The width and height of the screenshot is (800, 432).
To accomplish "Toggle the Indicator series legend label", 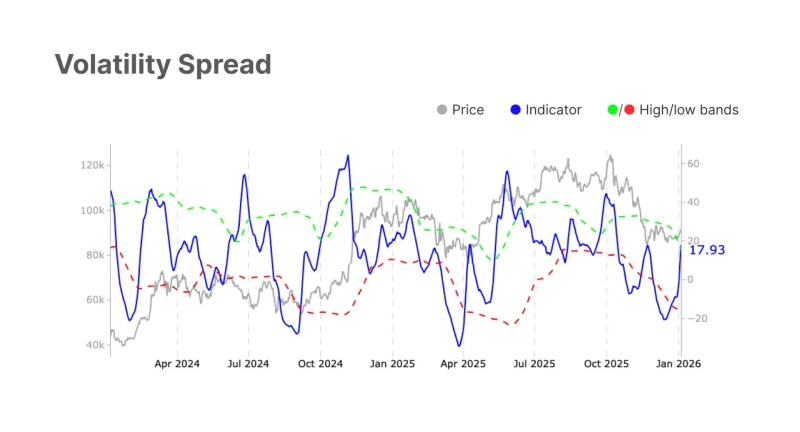I will (x=552, y=109).
